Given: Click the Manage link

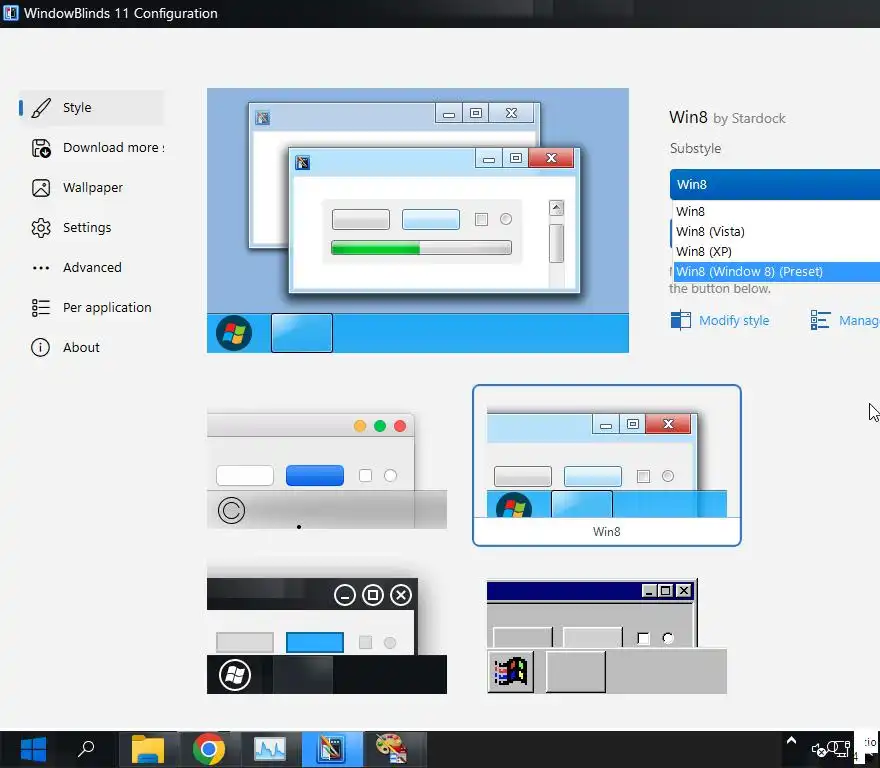Looking at the screenshot, I should tap(859, 321).
